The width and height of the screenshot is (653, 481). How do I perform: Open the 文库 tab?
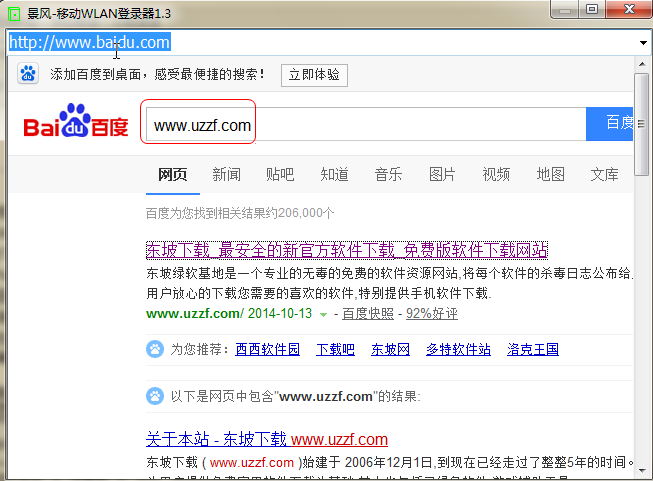click(x=604, y=174)
